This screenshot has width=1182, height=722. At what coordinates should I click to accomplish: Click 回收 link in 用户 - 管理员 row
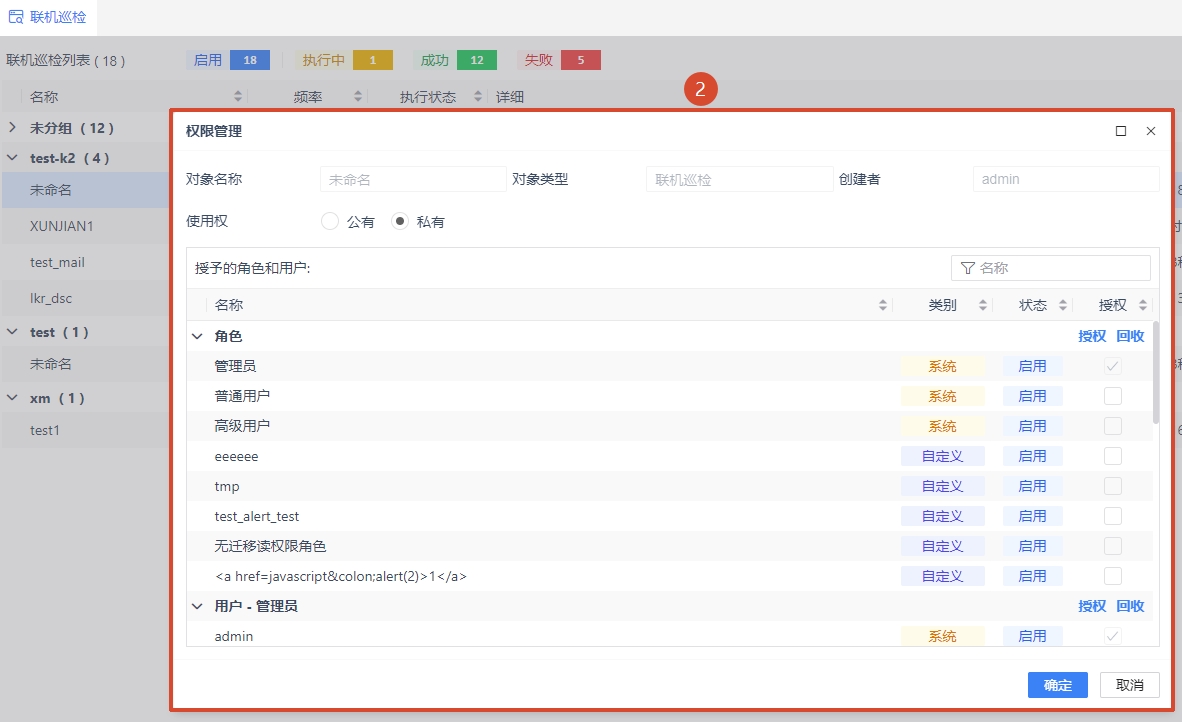coord(1130,606)
